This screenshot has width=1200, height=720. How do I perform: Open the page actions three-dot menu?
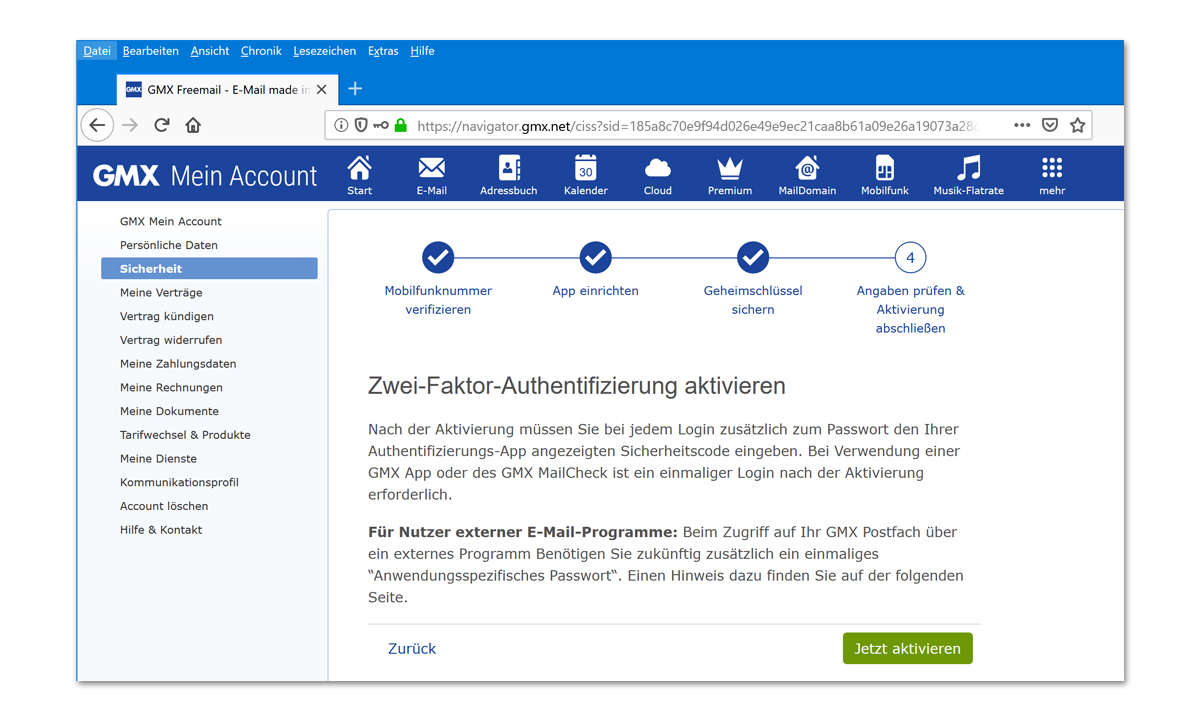(x=1022, y=125)
